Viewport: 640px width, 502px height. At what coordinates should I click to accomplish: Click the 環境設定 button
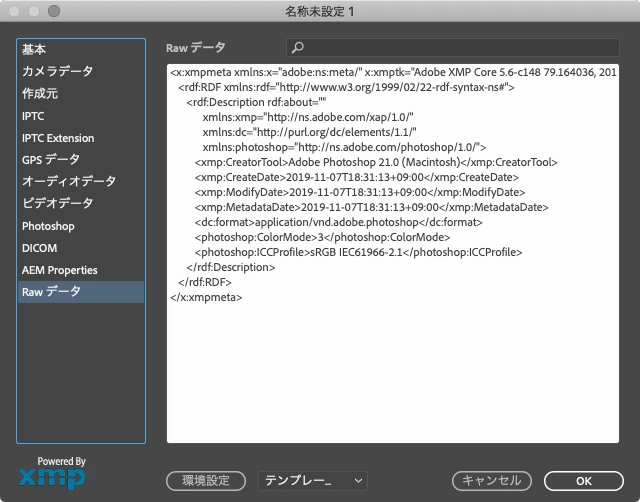[206, 481]
